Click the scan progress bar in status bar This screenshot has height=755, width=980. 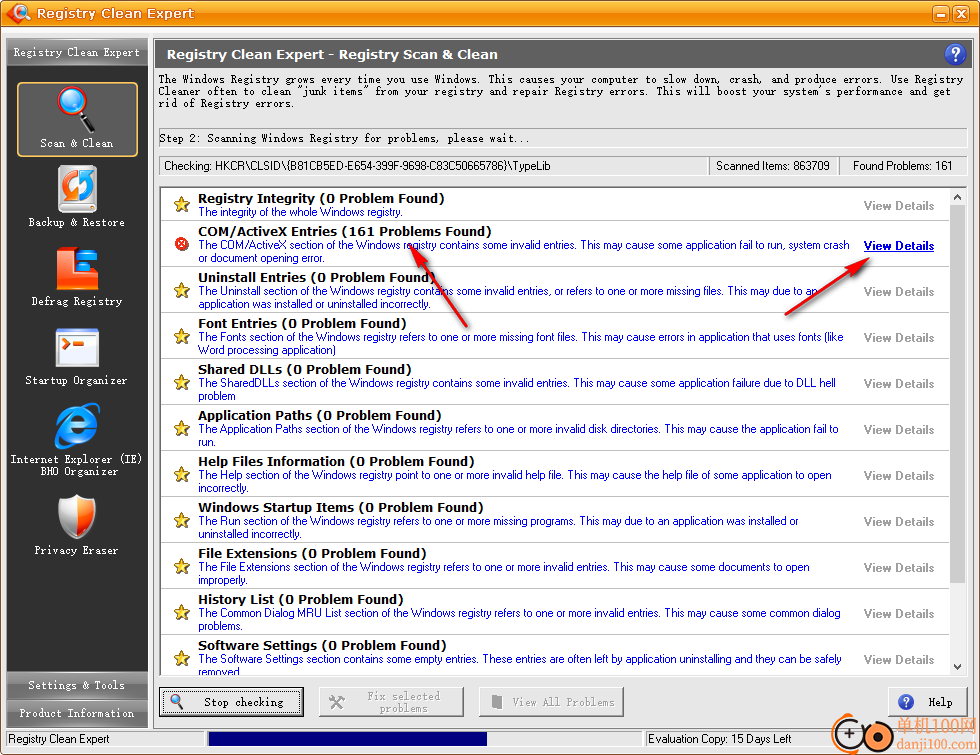[424, 739]
